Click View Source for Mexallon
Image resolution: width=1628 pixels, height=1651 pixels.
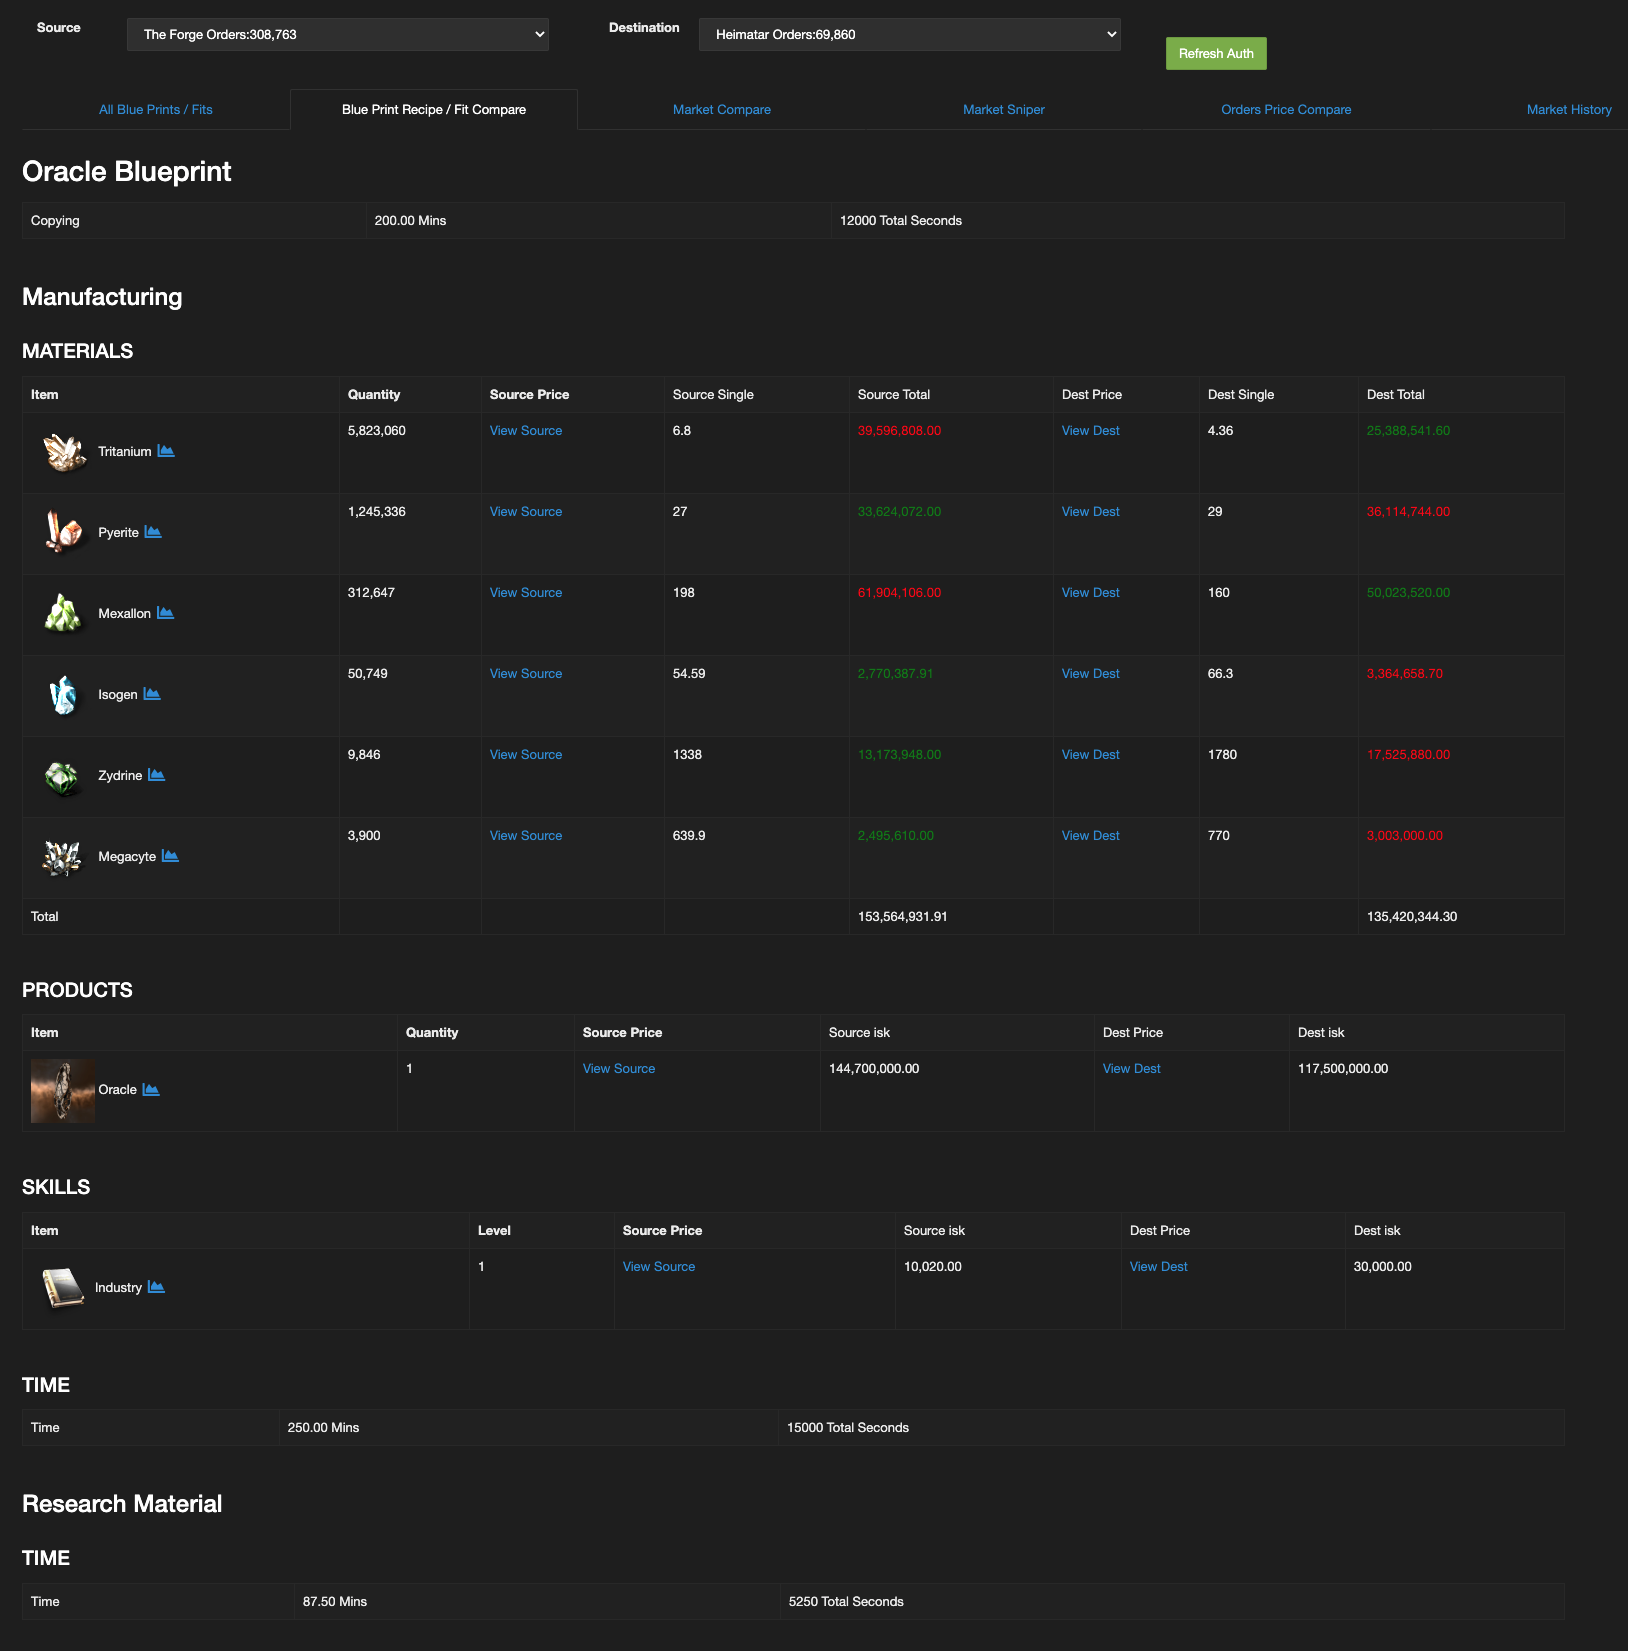point(526,593)
